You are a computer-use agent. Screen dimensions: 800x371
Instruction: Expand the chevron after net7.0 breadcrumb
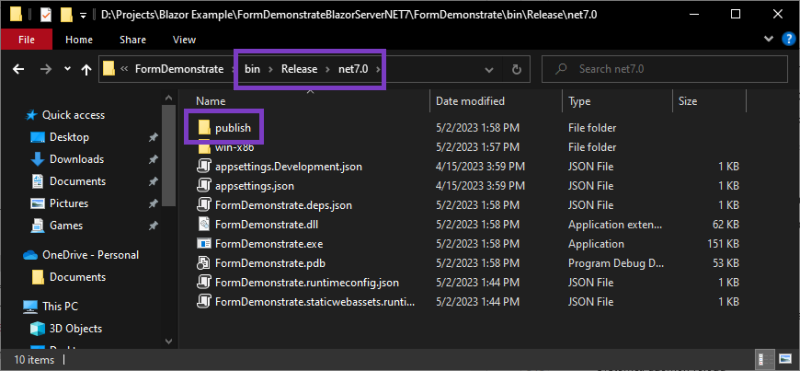coord(378,69)
